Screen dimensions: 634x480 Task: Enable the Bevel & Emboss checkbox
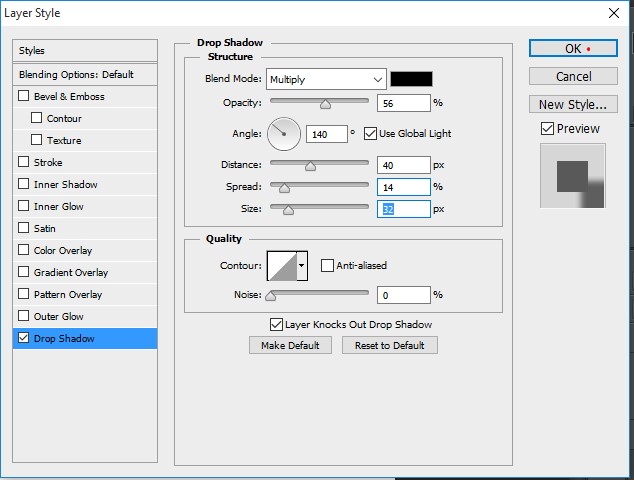(x=23, y=96)
